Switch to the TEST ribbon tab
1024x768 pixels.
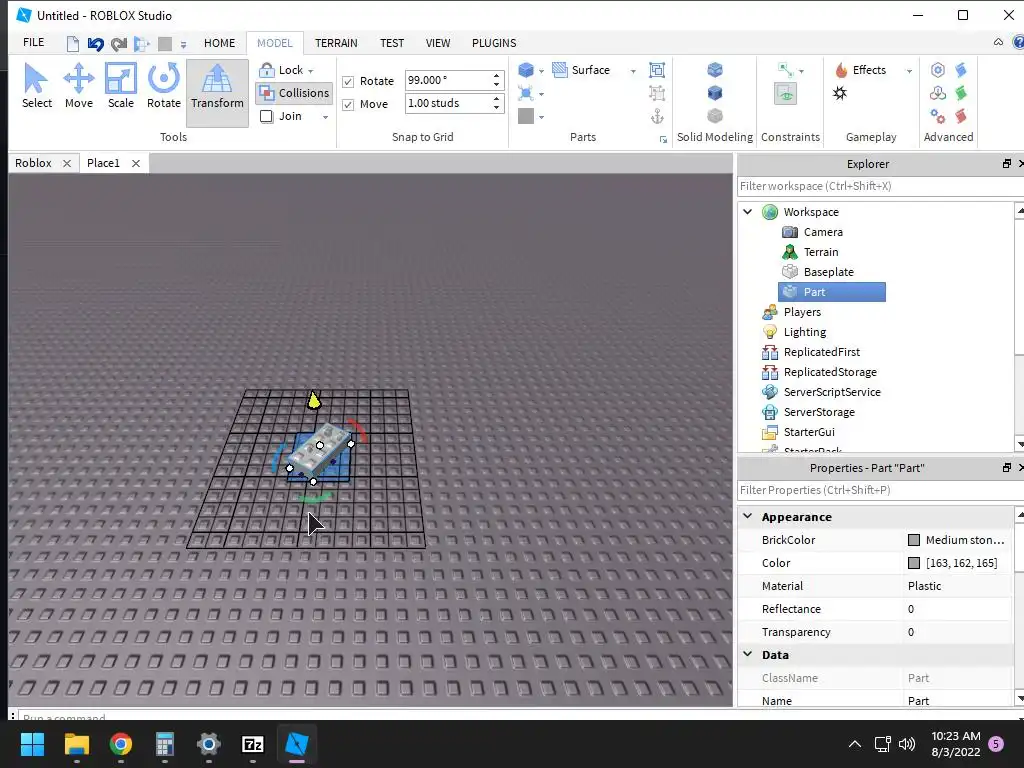tap(392, 43)
